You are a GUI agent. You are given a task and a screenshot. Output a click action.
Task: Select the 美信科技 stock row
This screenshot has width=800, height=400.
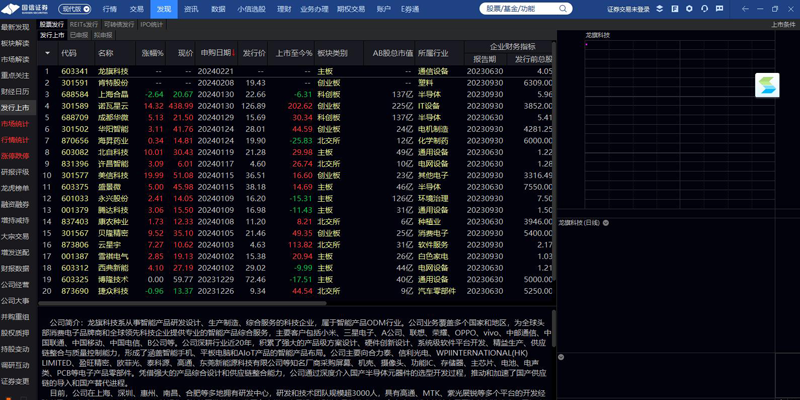coord(297,176)
